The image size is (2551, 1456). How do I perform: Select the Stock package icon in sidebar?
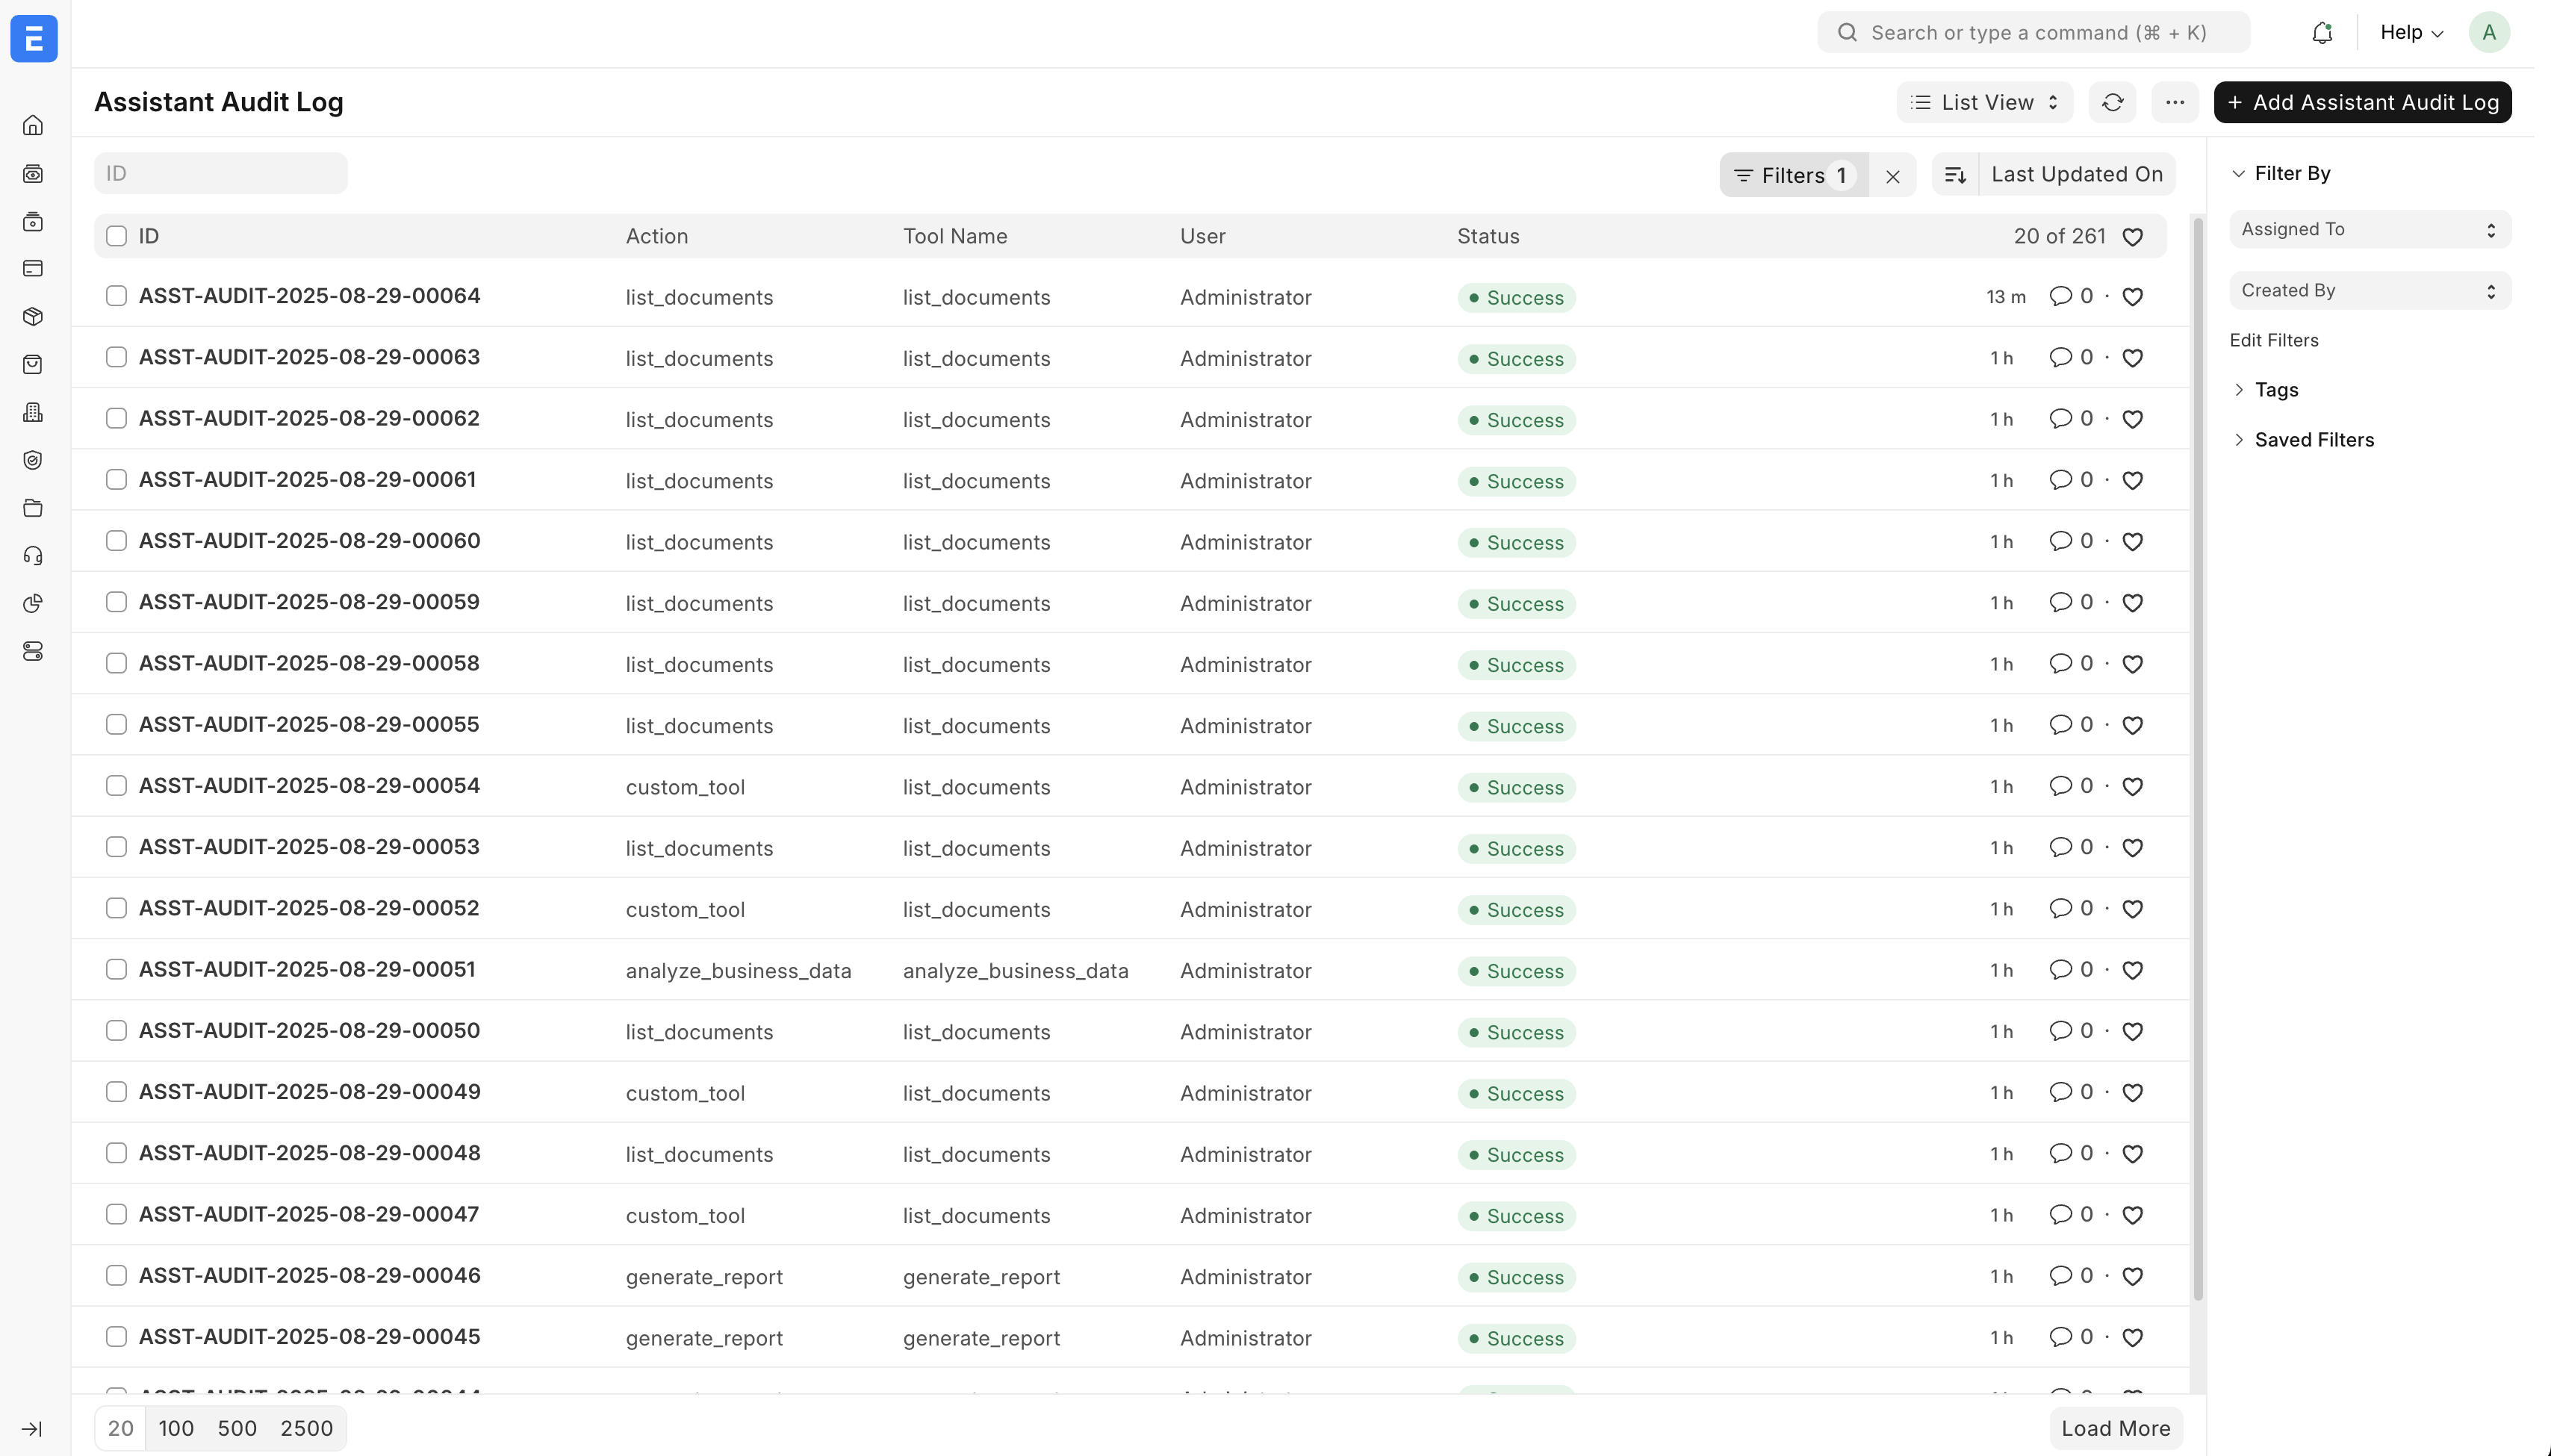click(34, 317)
